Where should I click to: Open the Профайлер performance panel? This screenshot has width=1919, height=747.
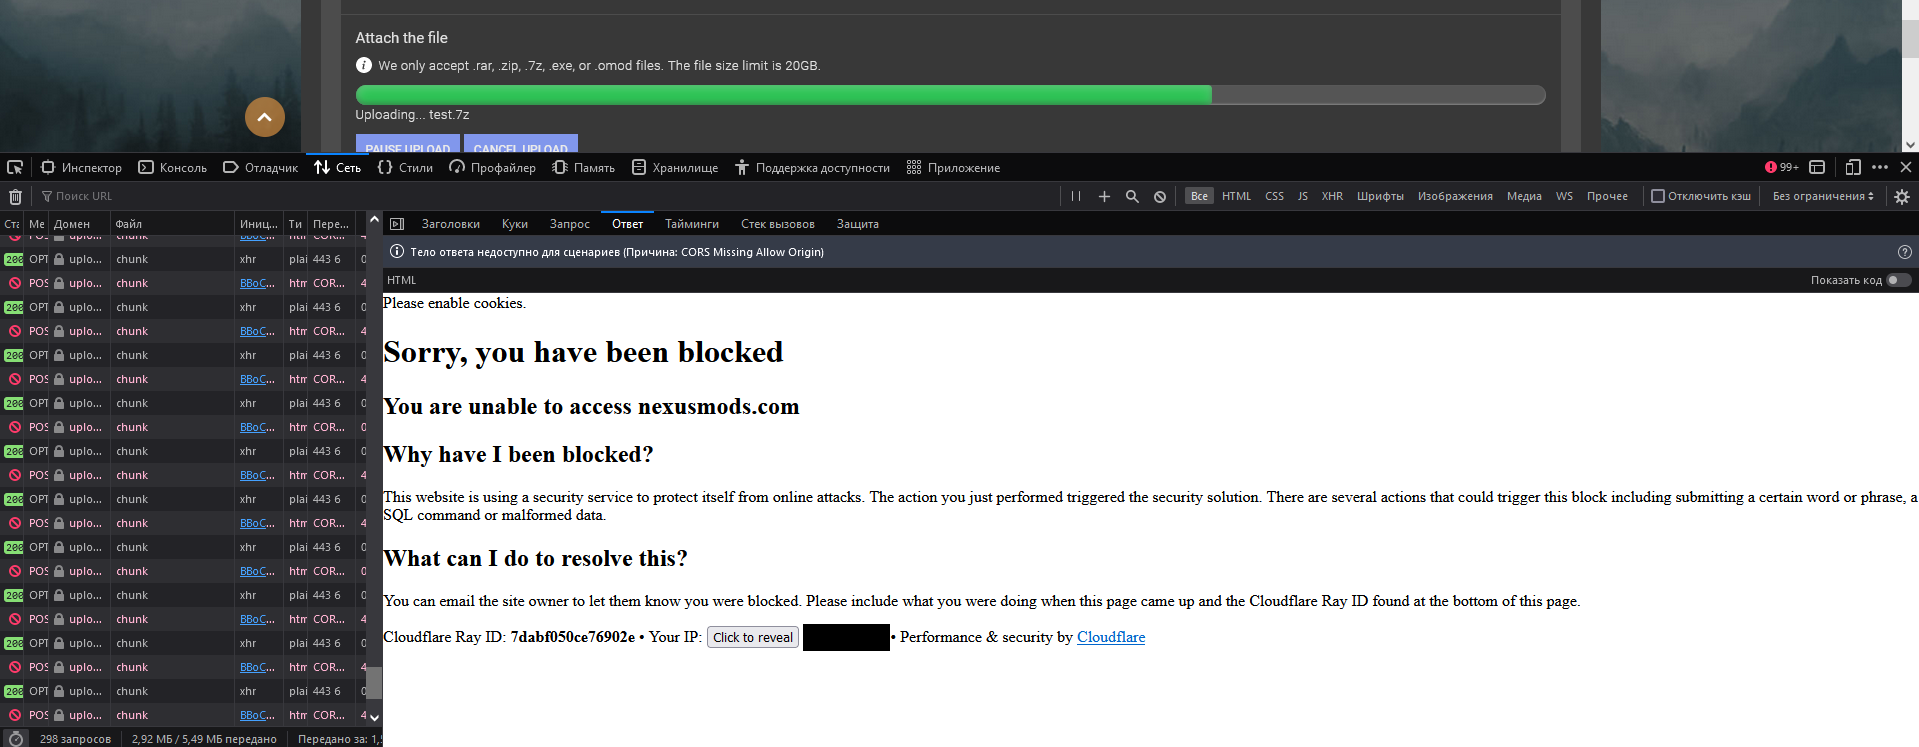pos(492,167)
